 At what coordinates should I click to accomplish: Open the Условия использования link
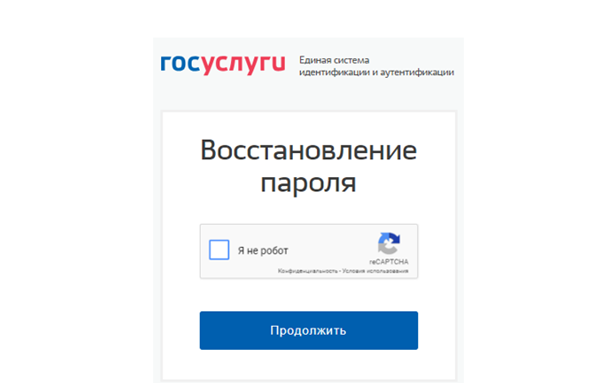[x=375, y=271]
